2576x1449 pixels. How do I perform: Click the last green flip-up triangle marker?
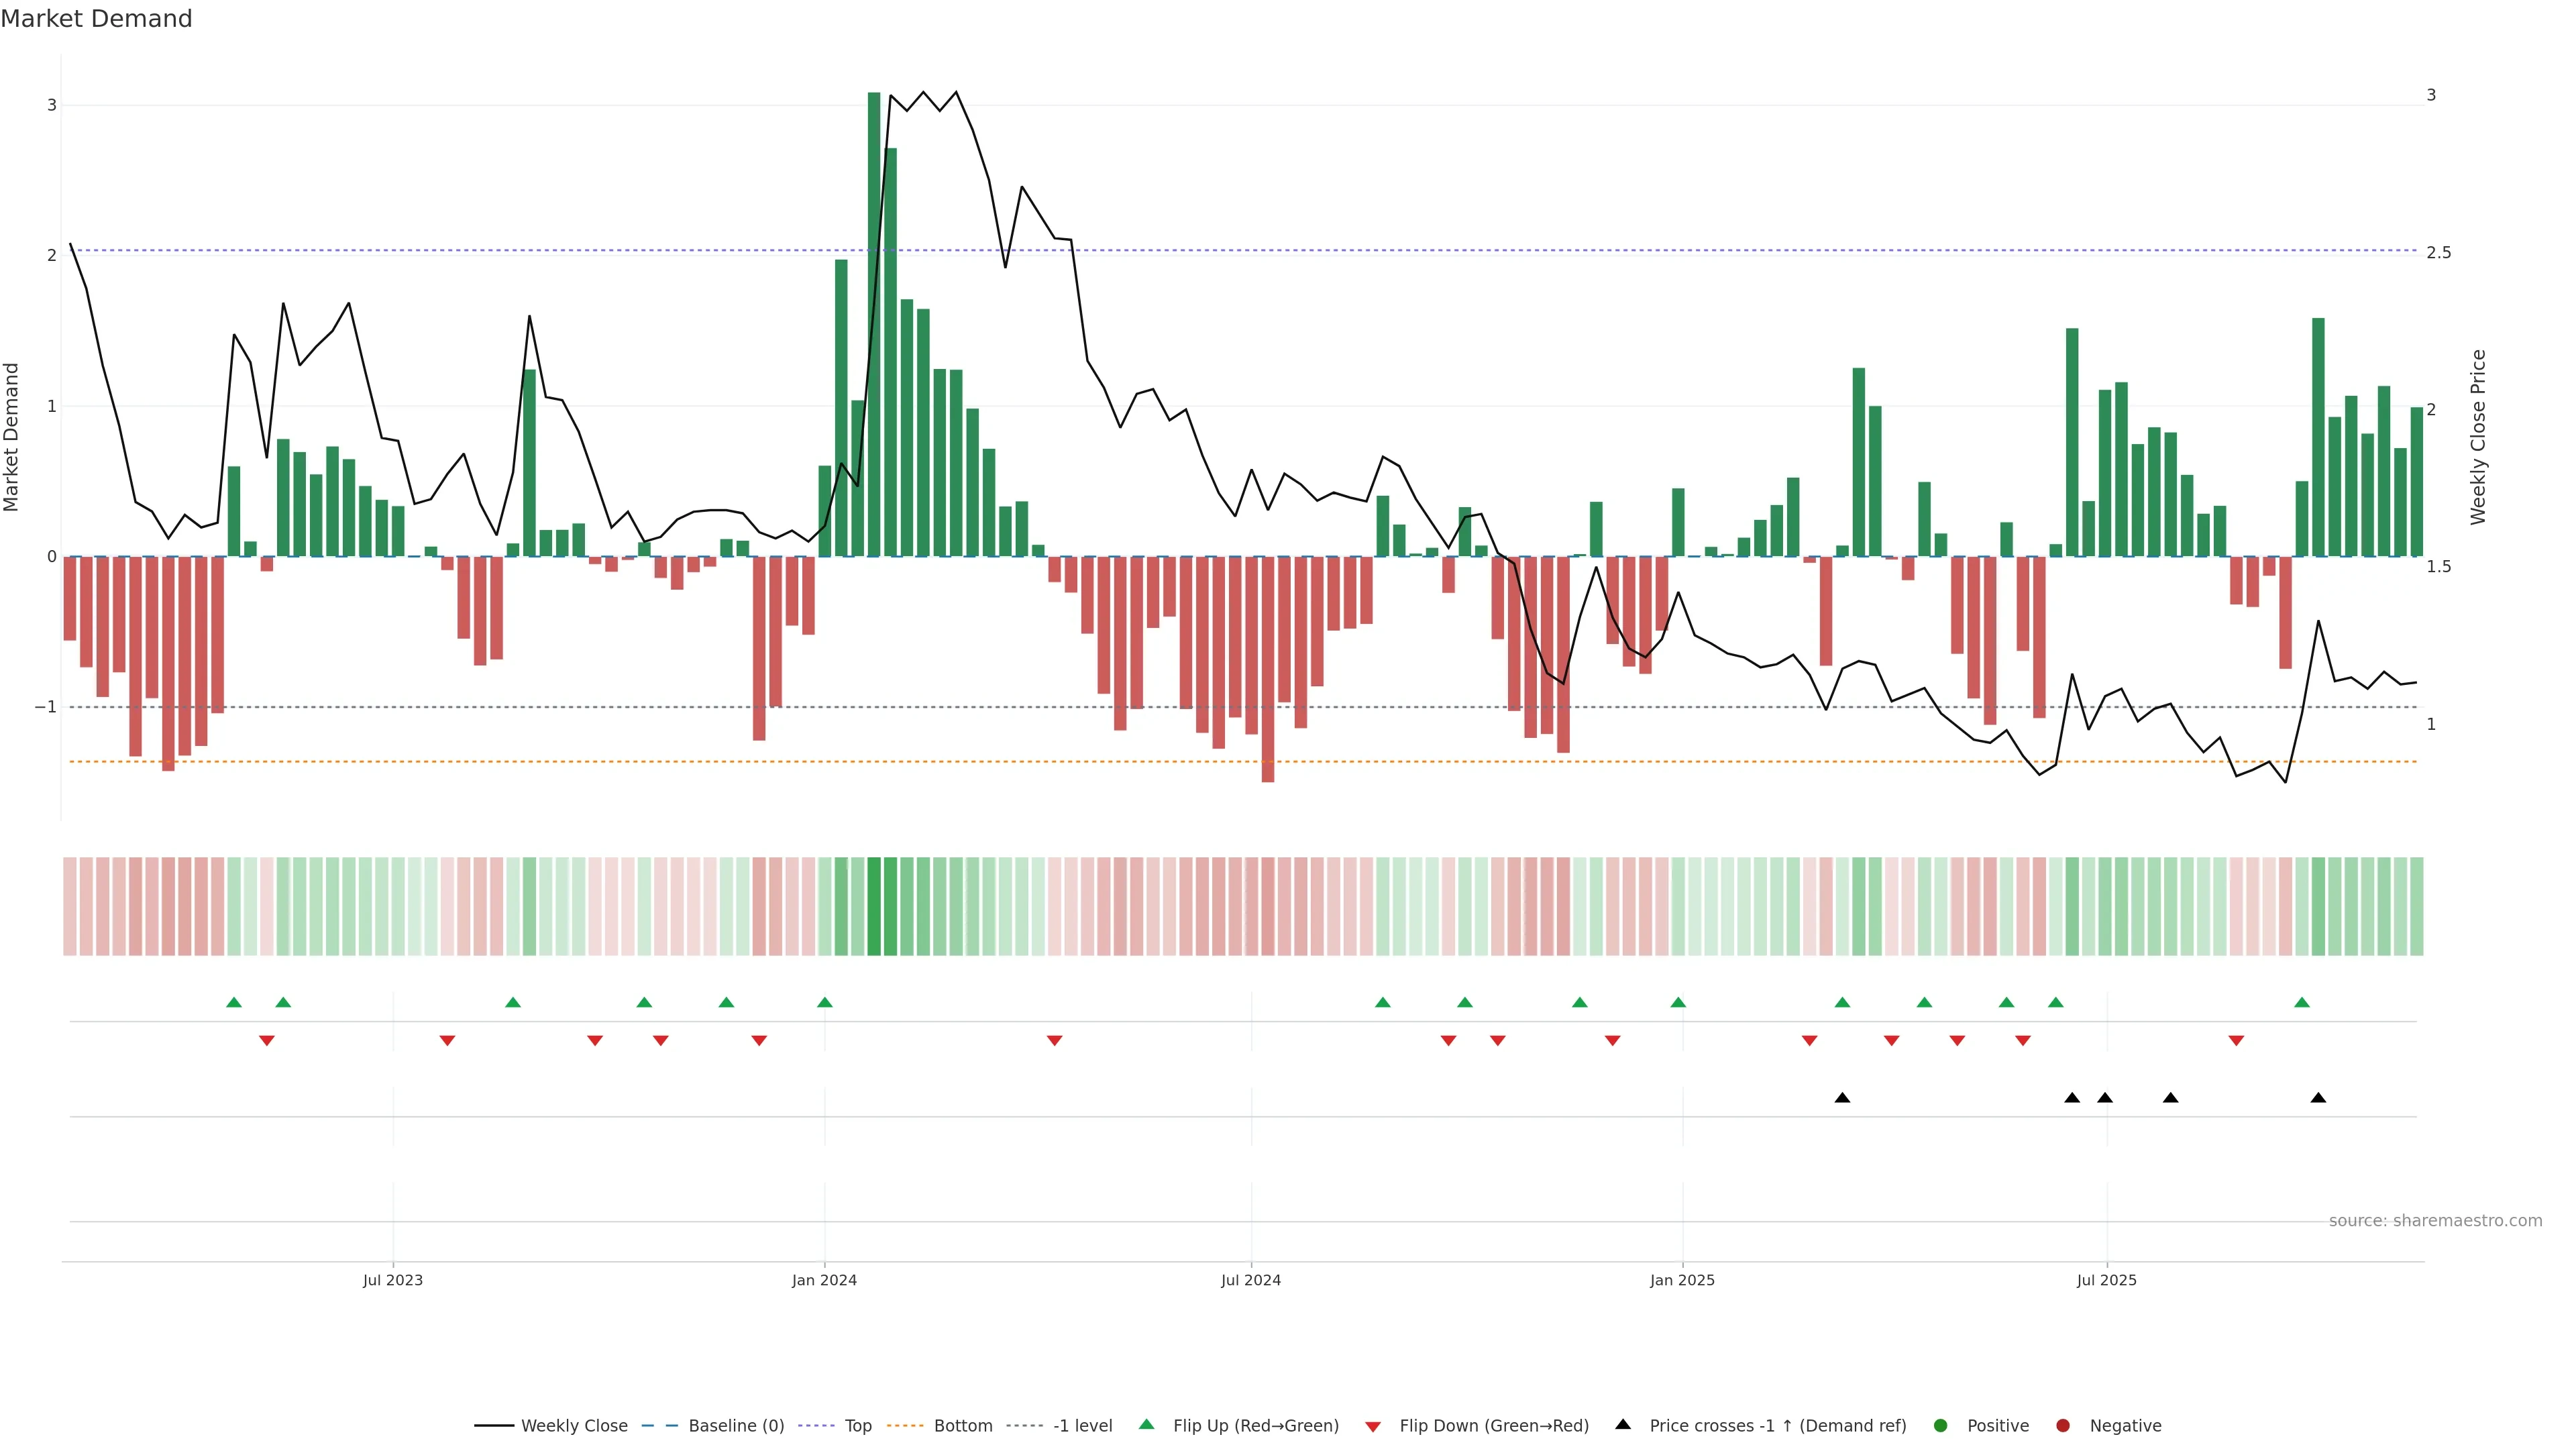pos(2302,1002)
